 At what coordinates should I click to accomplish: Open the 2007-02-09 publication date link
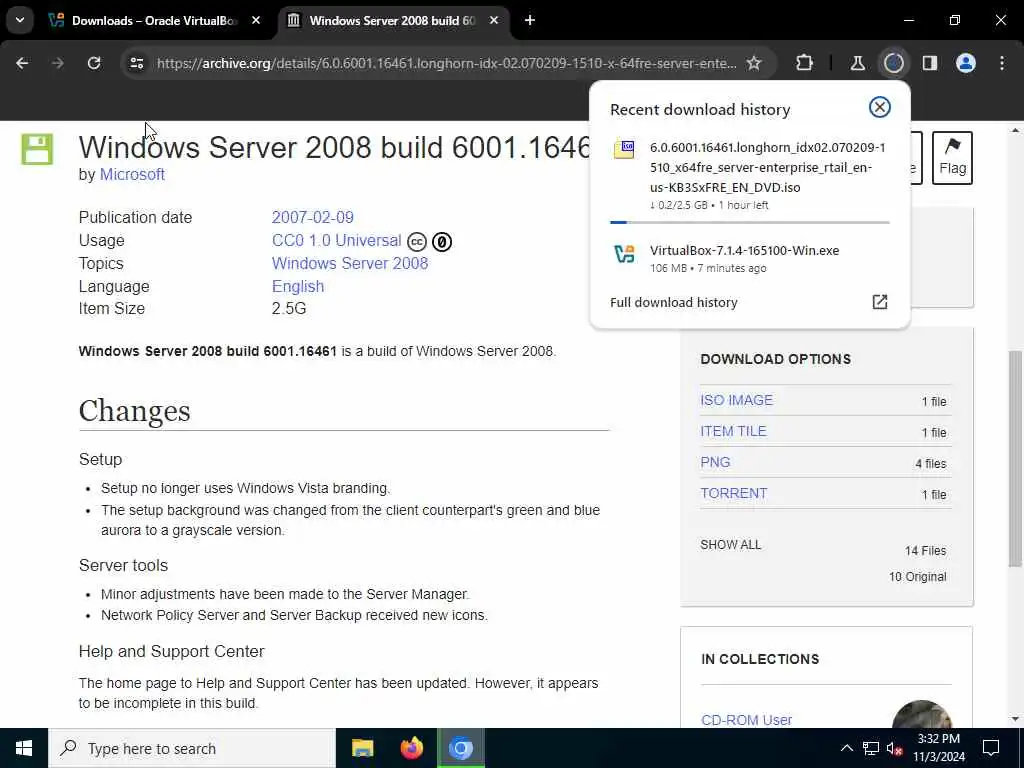(313, 217)
